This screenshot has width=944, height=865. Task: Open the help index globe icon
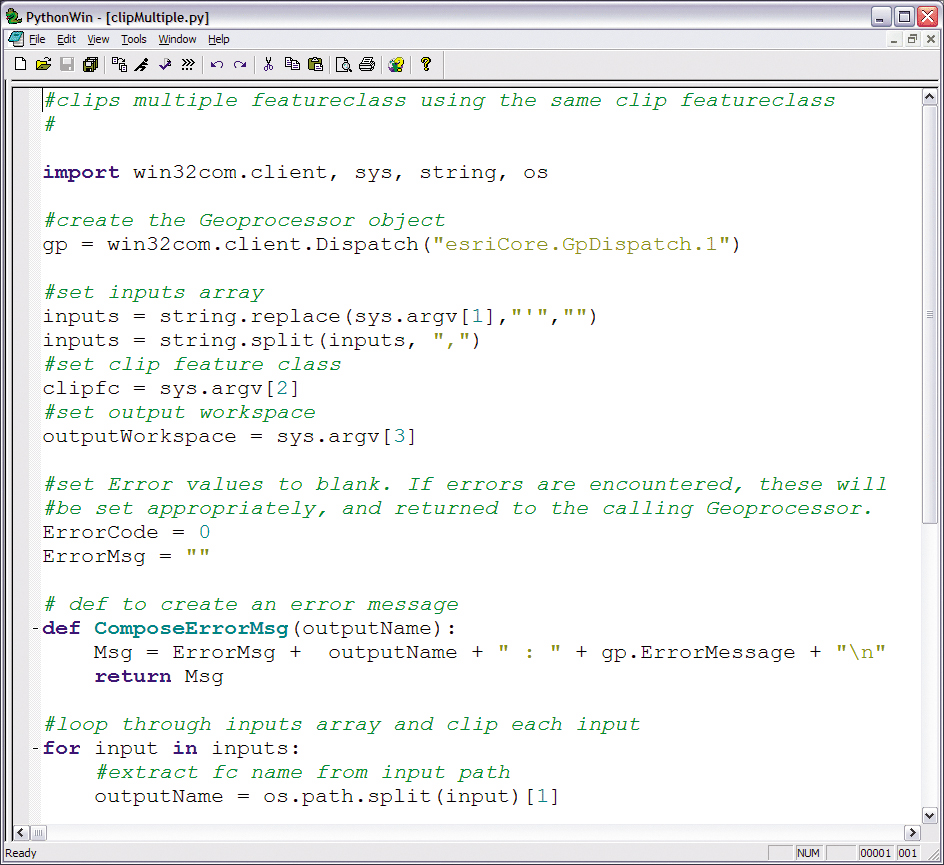click(396, 64)
